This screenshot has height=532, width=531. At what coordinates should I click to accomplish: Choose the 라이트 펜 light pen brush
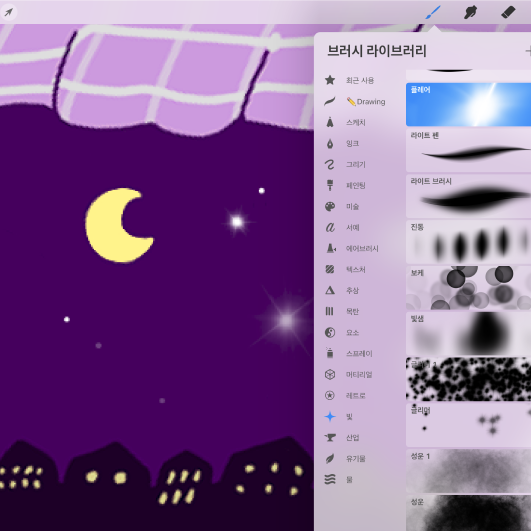(469, 150)
